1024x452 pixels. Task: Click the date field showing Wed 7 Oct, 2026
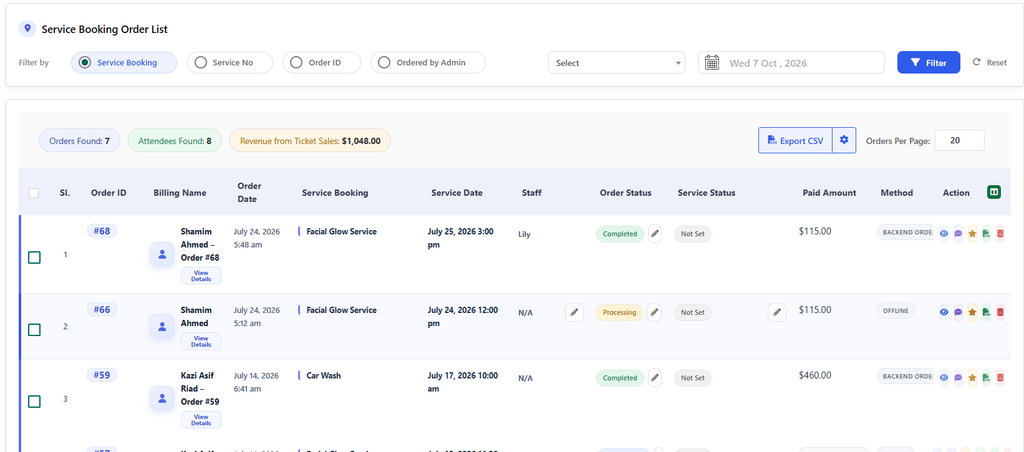click(x=791, y=63)
